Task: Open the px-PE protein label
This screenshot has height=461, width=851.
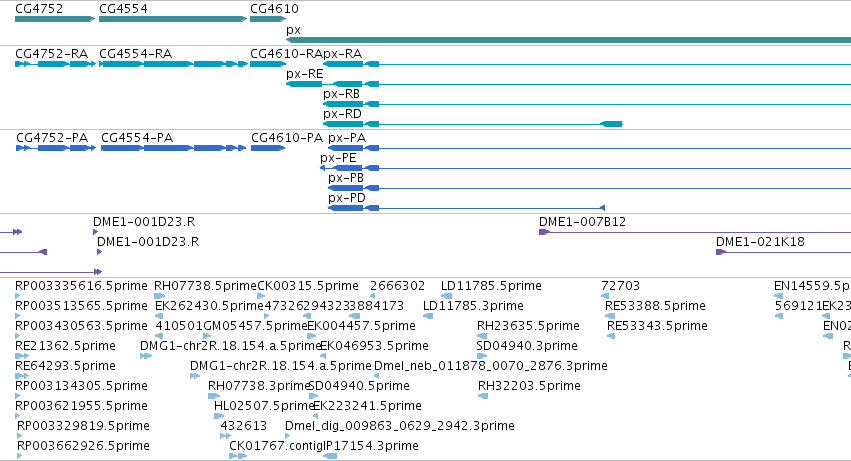Action: tap(338, 158)
